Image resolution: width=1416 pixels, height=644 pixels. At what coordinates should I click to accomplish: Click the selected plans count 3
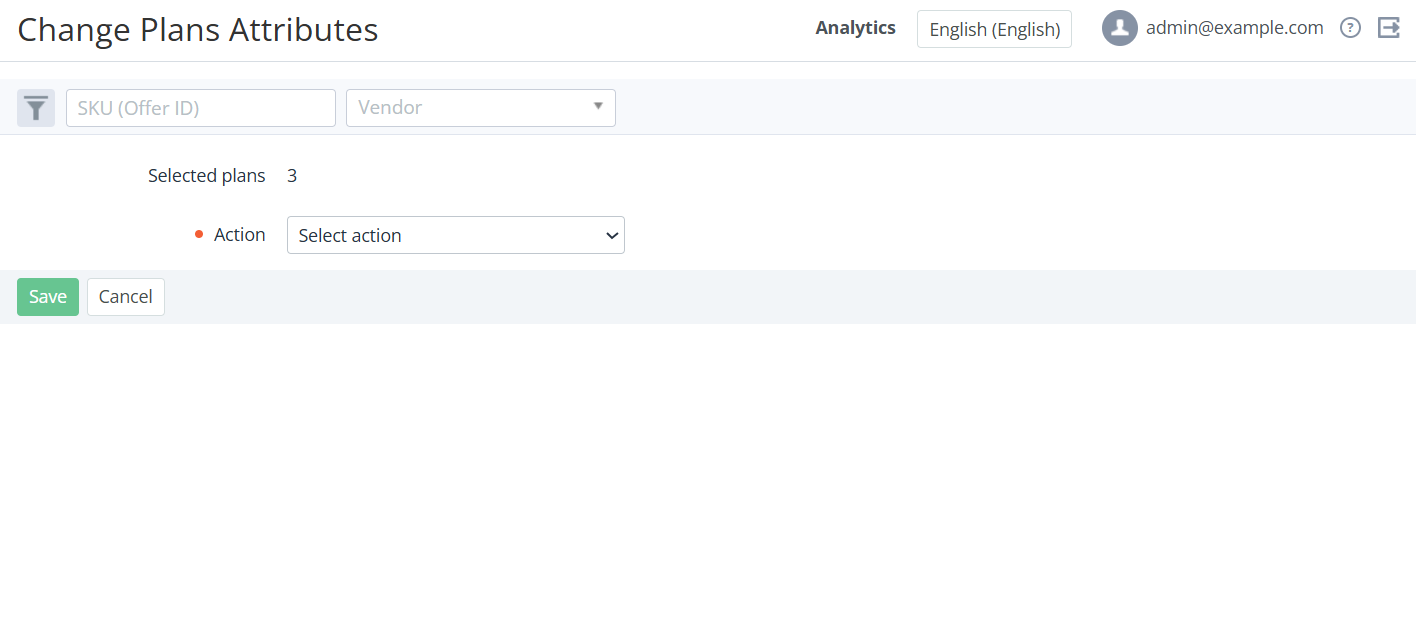[x=292, y=176]
